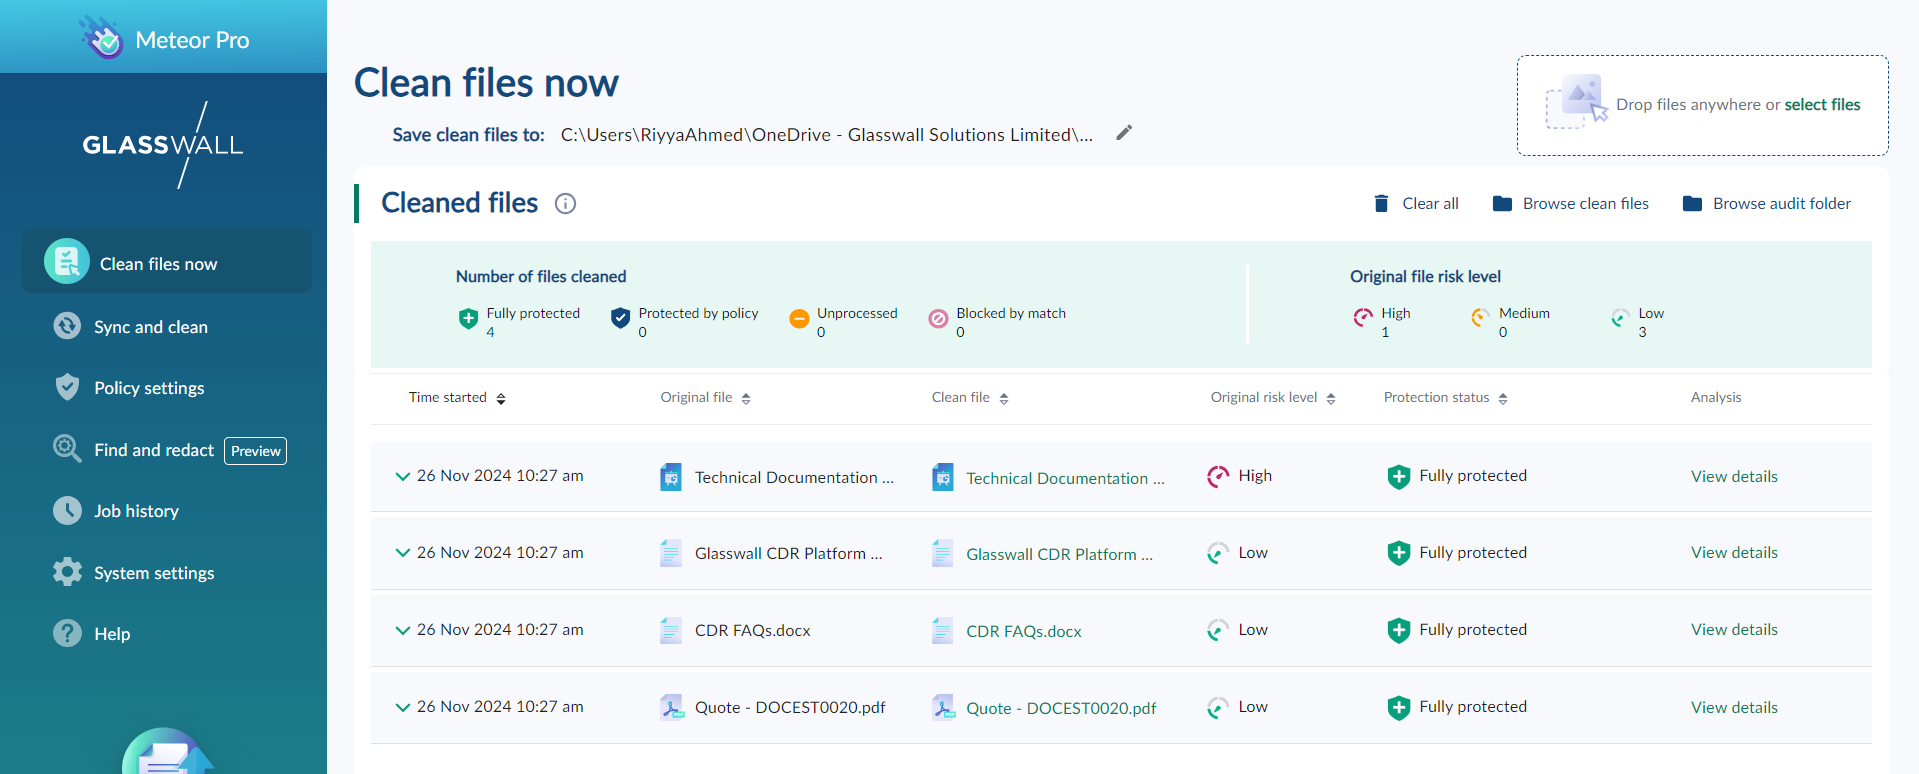The image size is (1919, 774).
Task: Click the Sync and clean sidebar icon
Action: click(67, 325)
